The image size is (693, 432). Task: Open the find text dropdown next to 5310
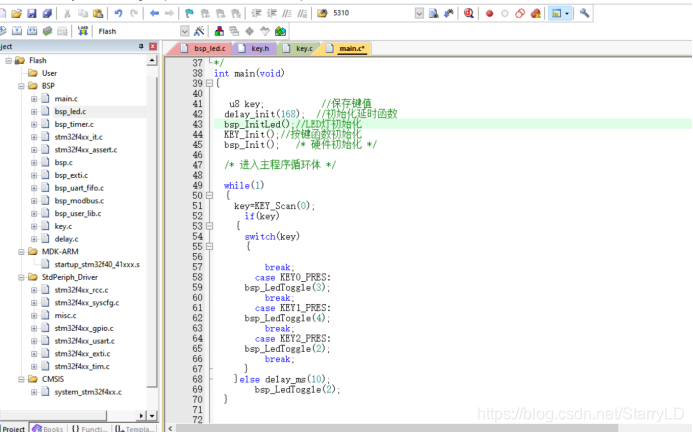pyautogui.click(x=419, y=13)
